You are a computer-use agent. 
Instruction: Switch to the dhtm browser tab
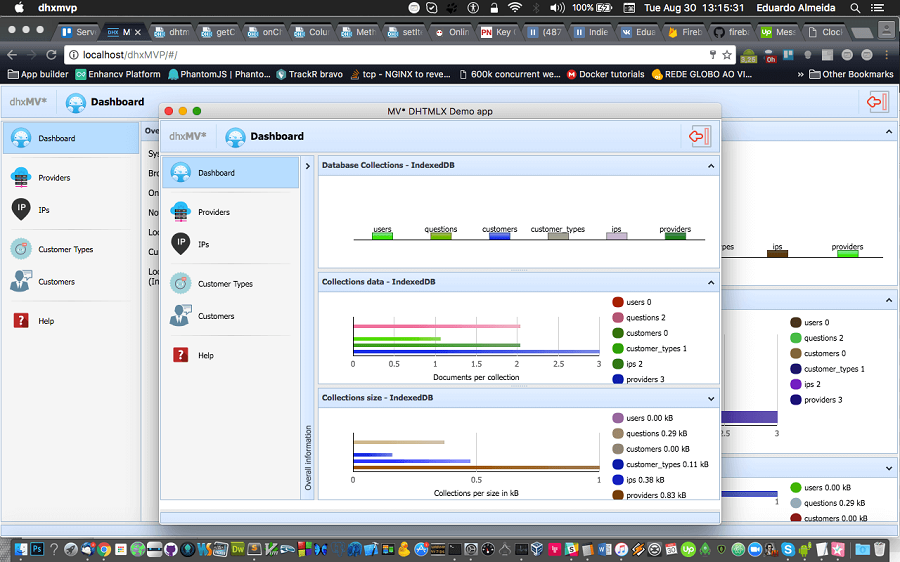(x=172, y=32)
